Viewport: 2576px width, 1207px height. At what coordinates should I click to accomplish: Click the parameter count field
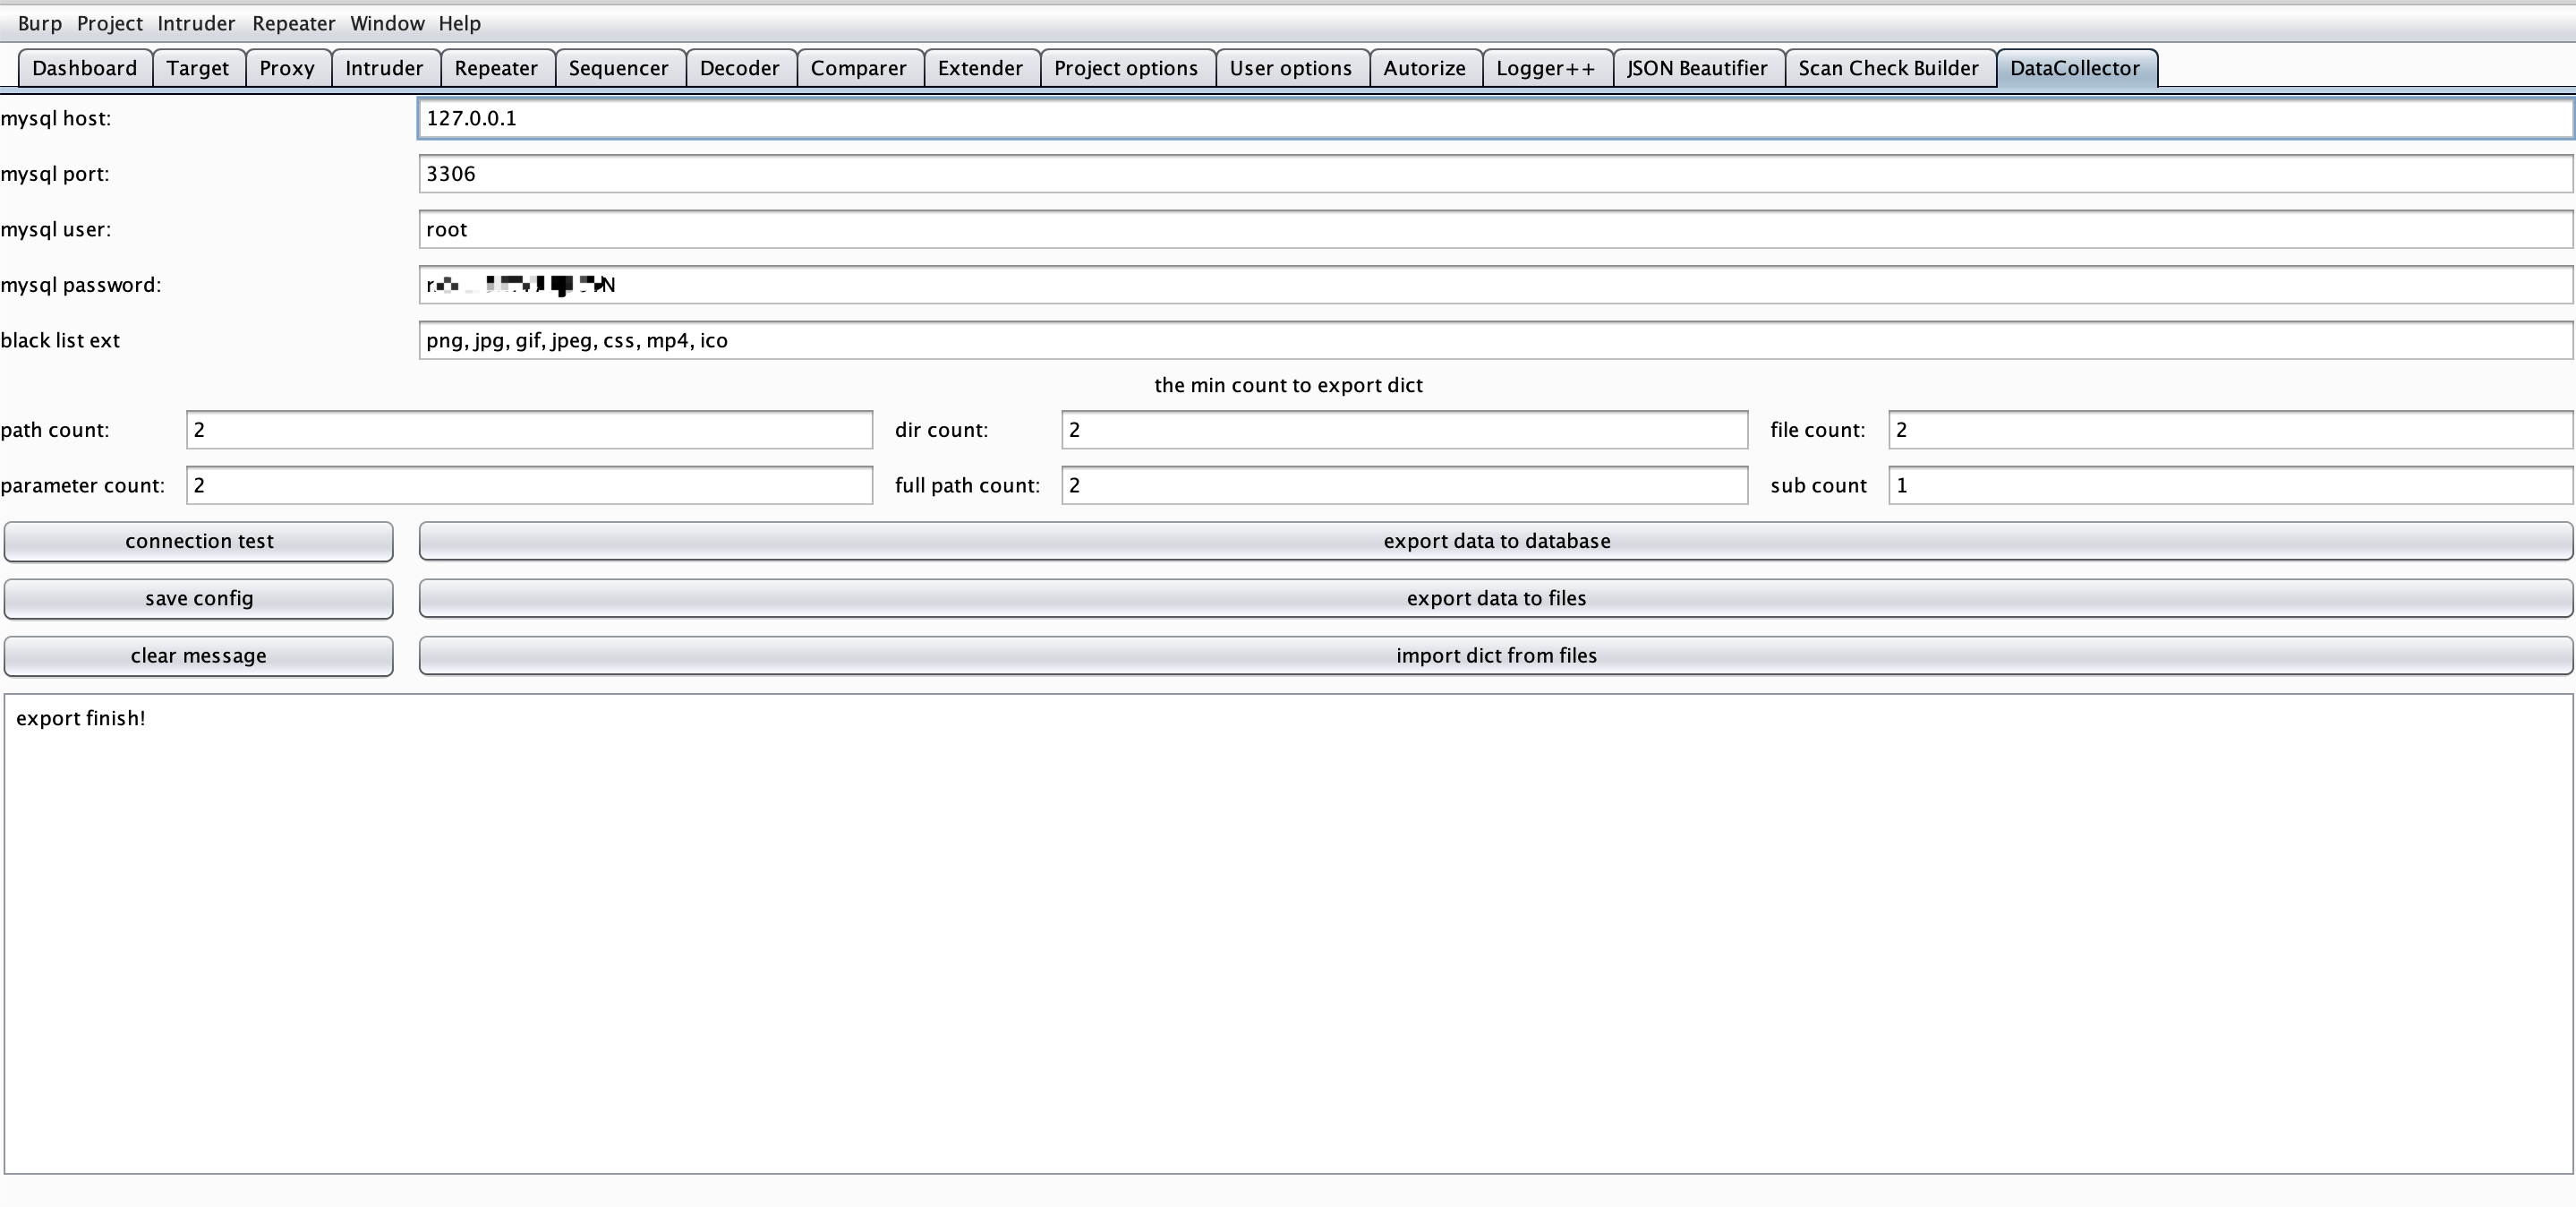point(528,486)
